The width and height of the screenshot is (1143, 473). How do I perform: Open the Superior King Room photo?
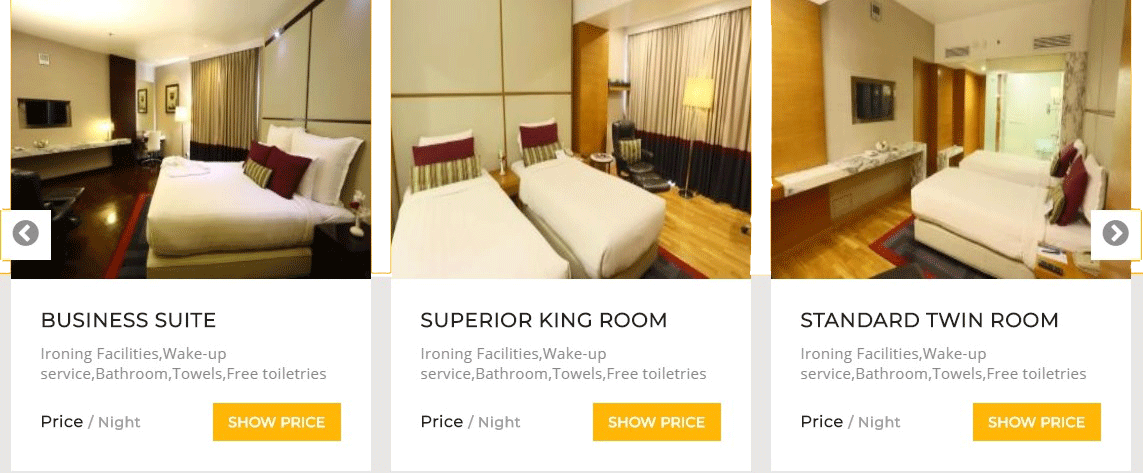(571, 139)
